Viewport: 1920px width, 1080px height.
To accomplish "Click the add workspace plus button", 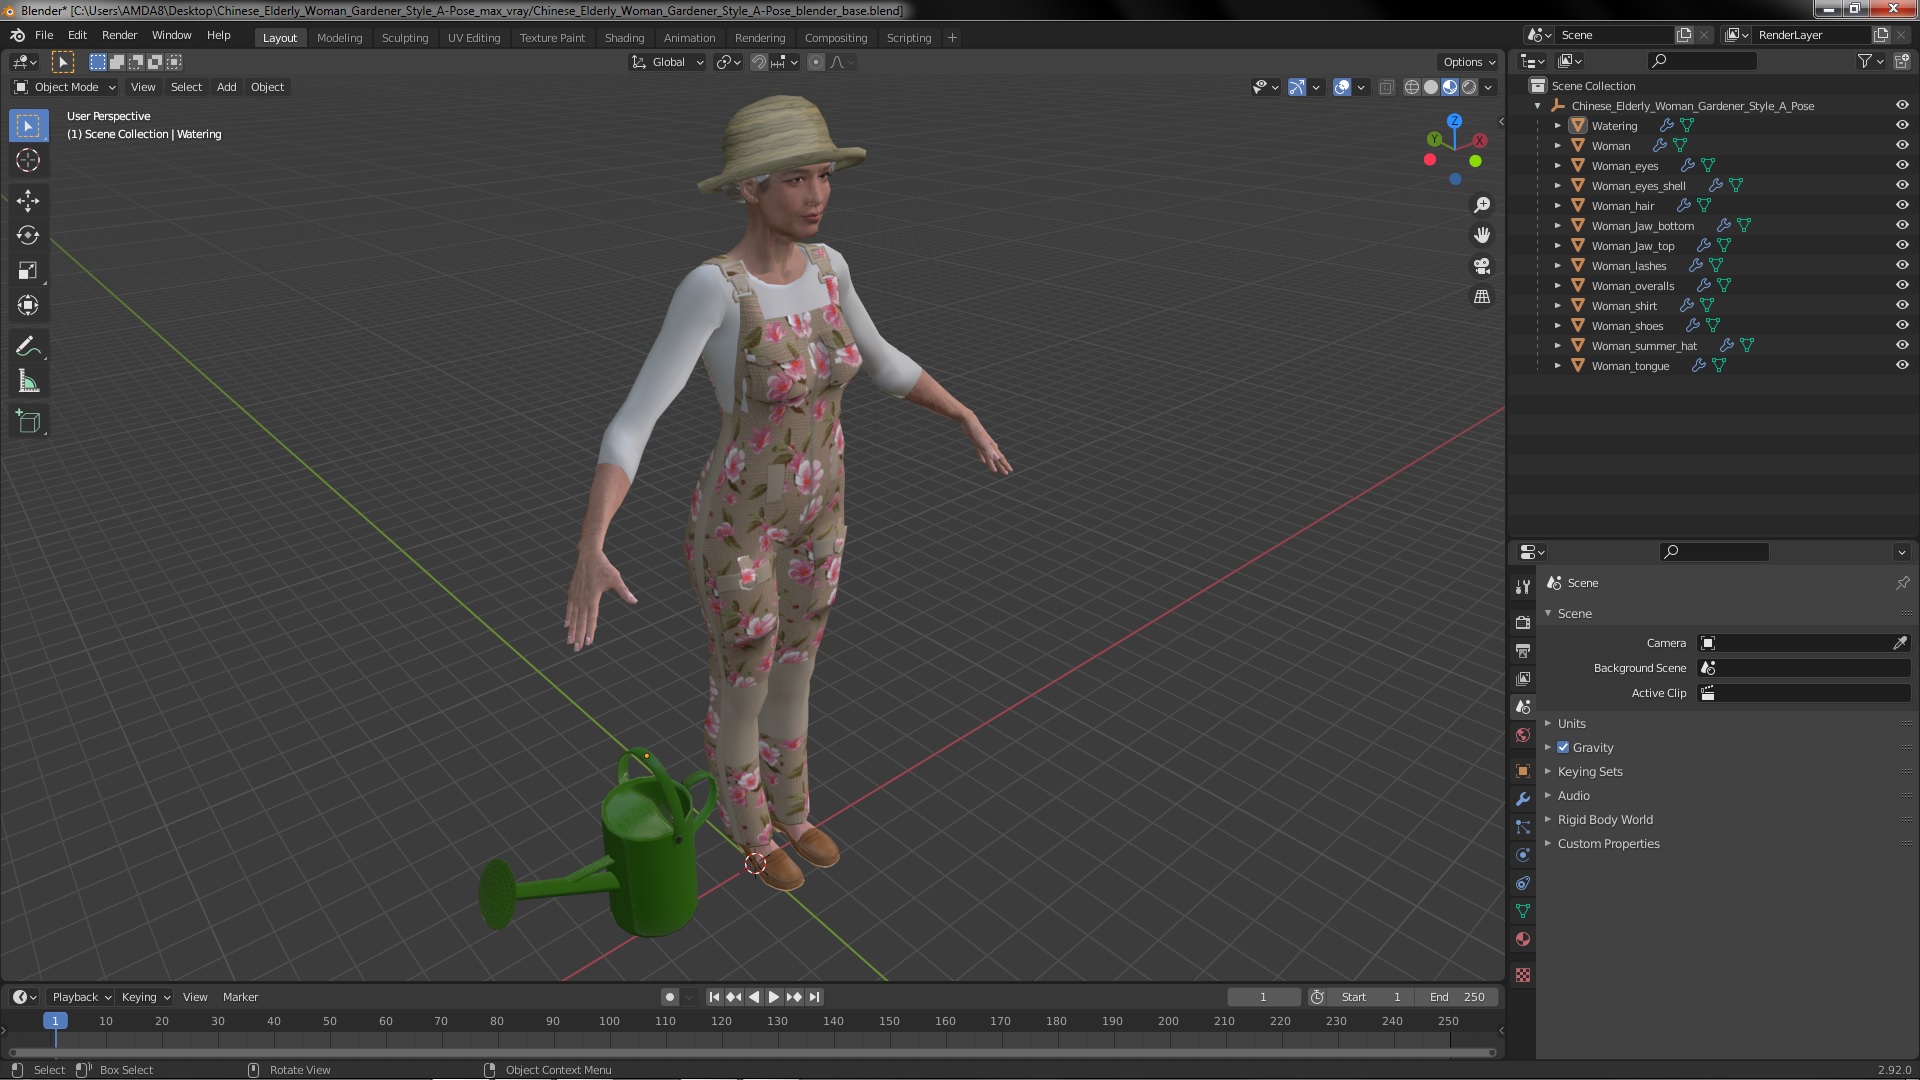I will 952,38.
